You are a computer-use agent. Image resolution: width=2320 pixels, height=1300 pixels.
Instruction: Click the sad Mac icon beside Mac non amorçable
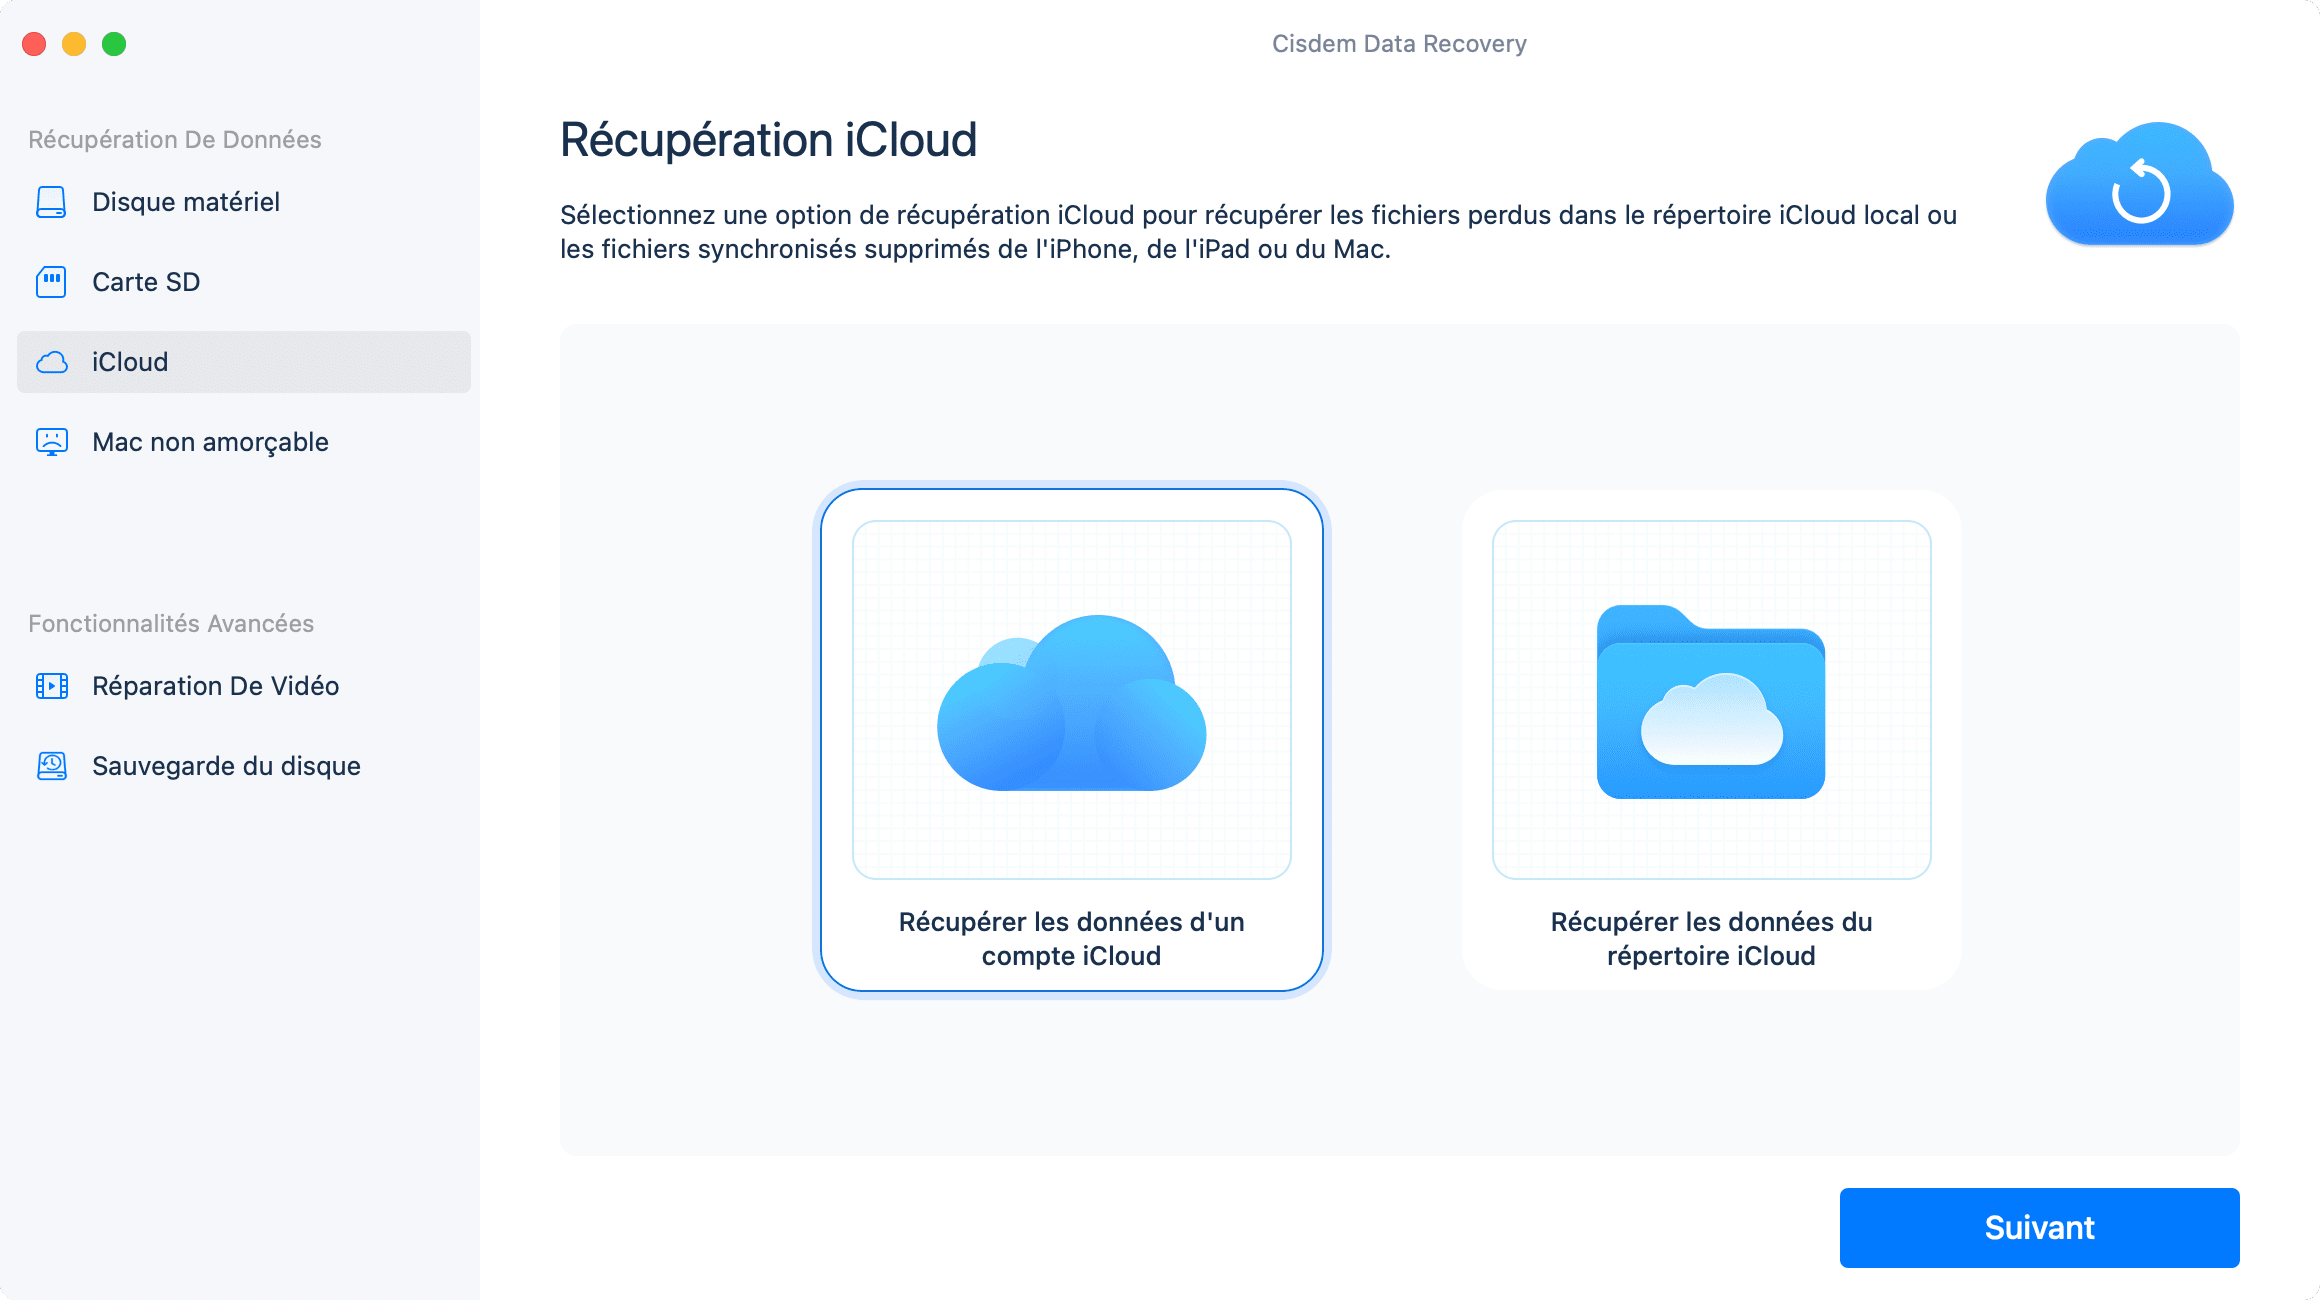coord(51,442)
